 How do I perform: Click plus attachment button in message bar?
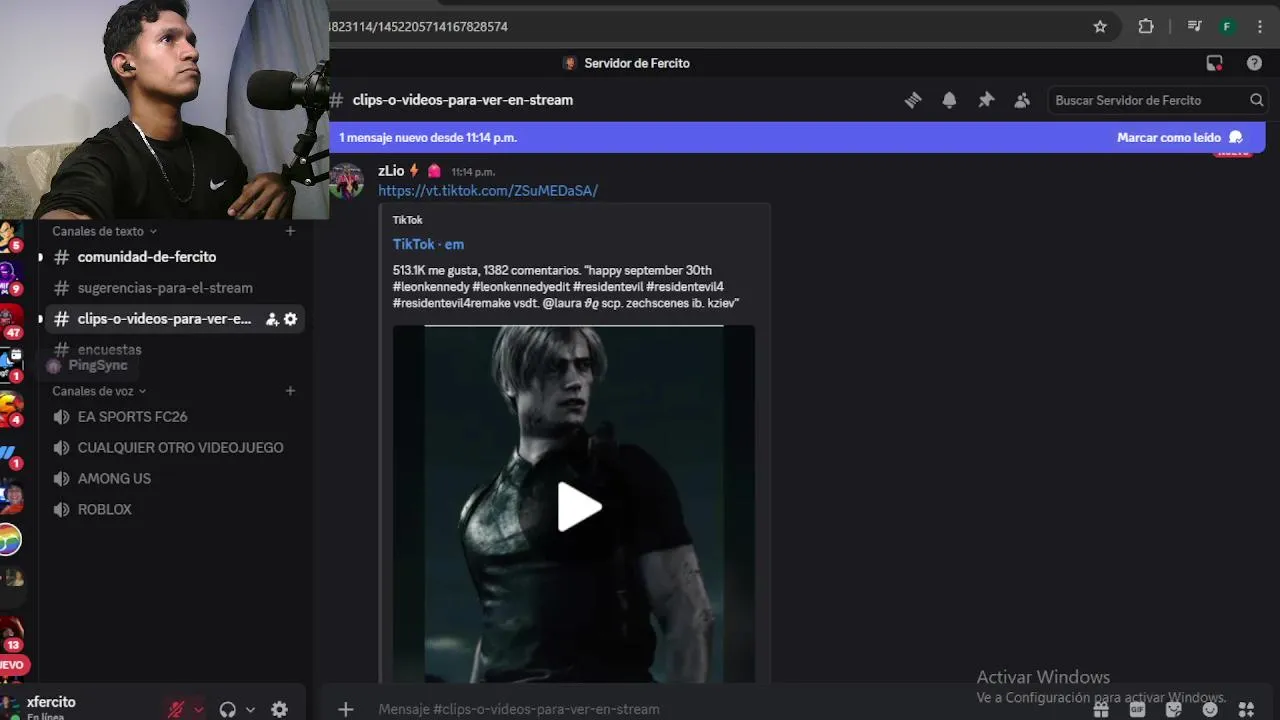coord(345,709)
